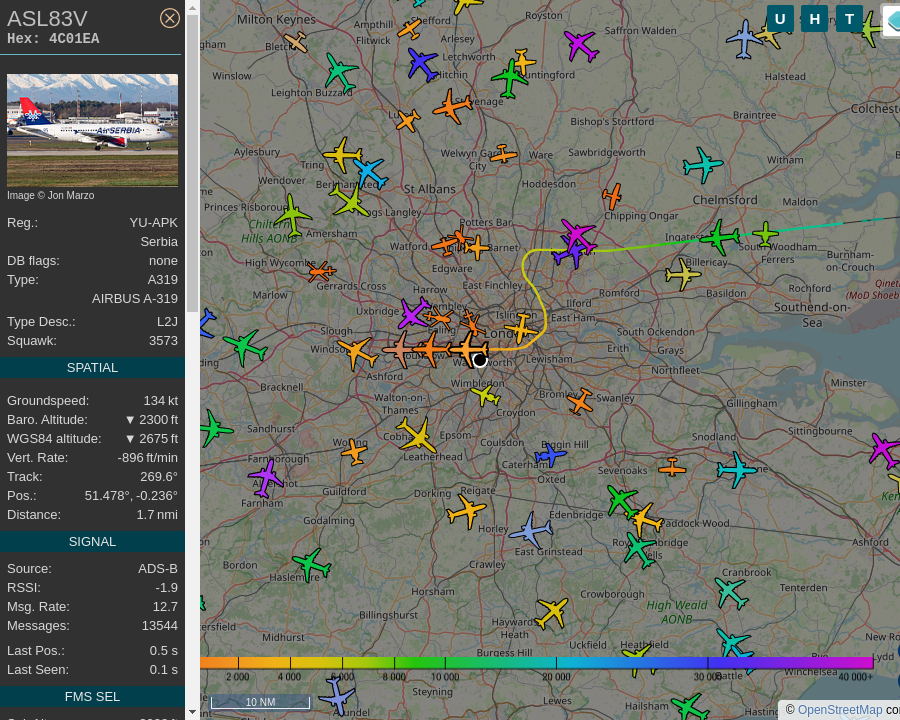900x720 pixels.
Task: Select small orange aircraft near Sevenoaks
Action: click(x=672, y=468)
